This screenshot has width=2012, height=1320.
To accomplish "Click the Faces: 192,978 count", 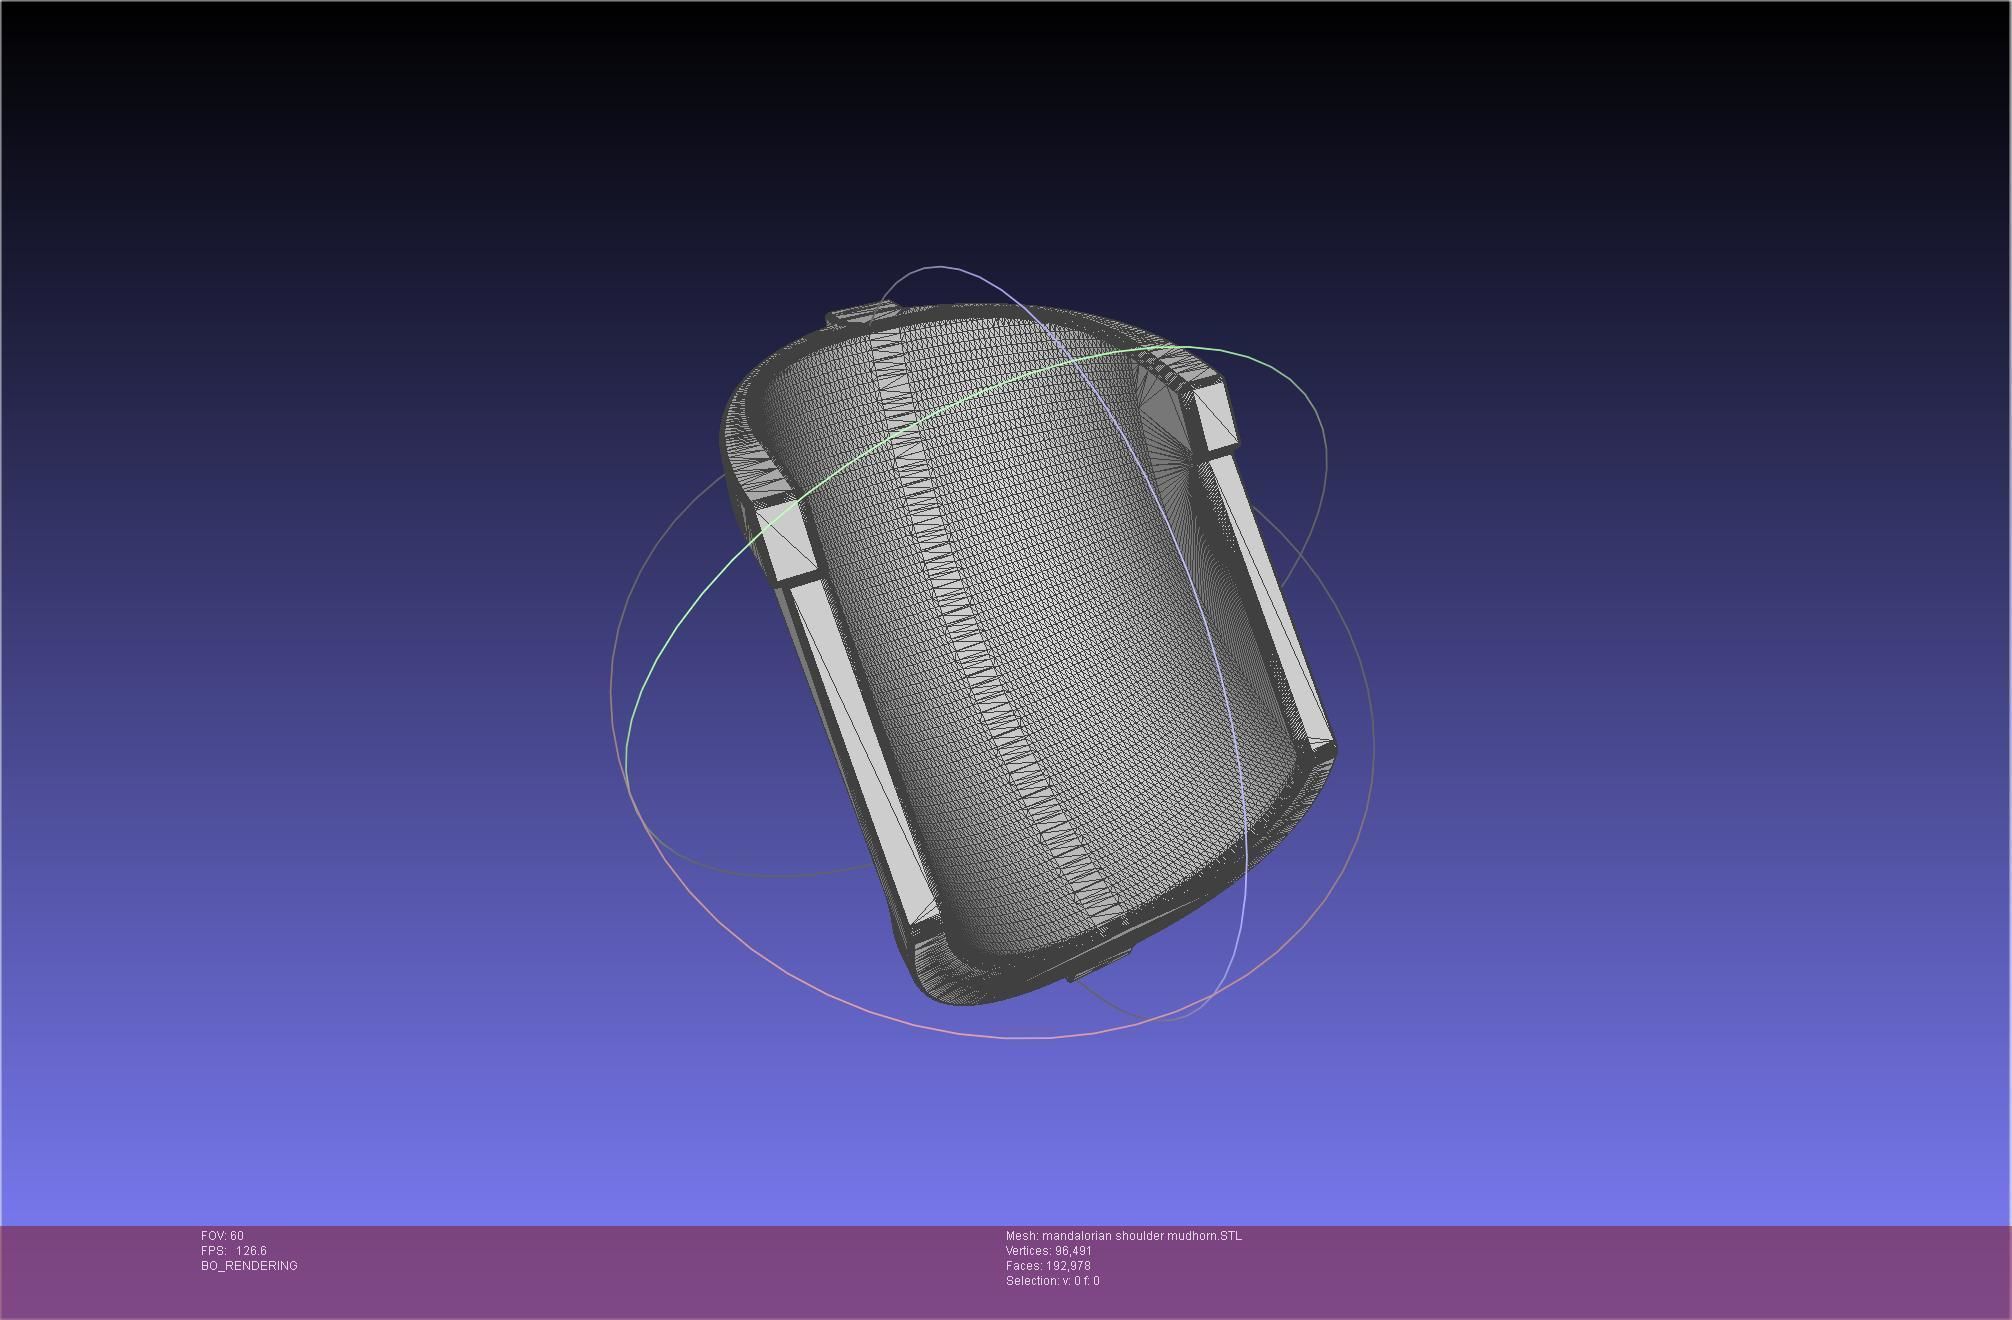I will pyautogui.click(x=1048, y=1266).
